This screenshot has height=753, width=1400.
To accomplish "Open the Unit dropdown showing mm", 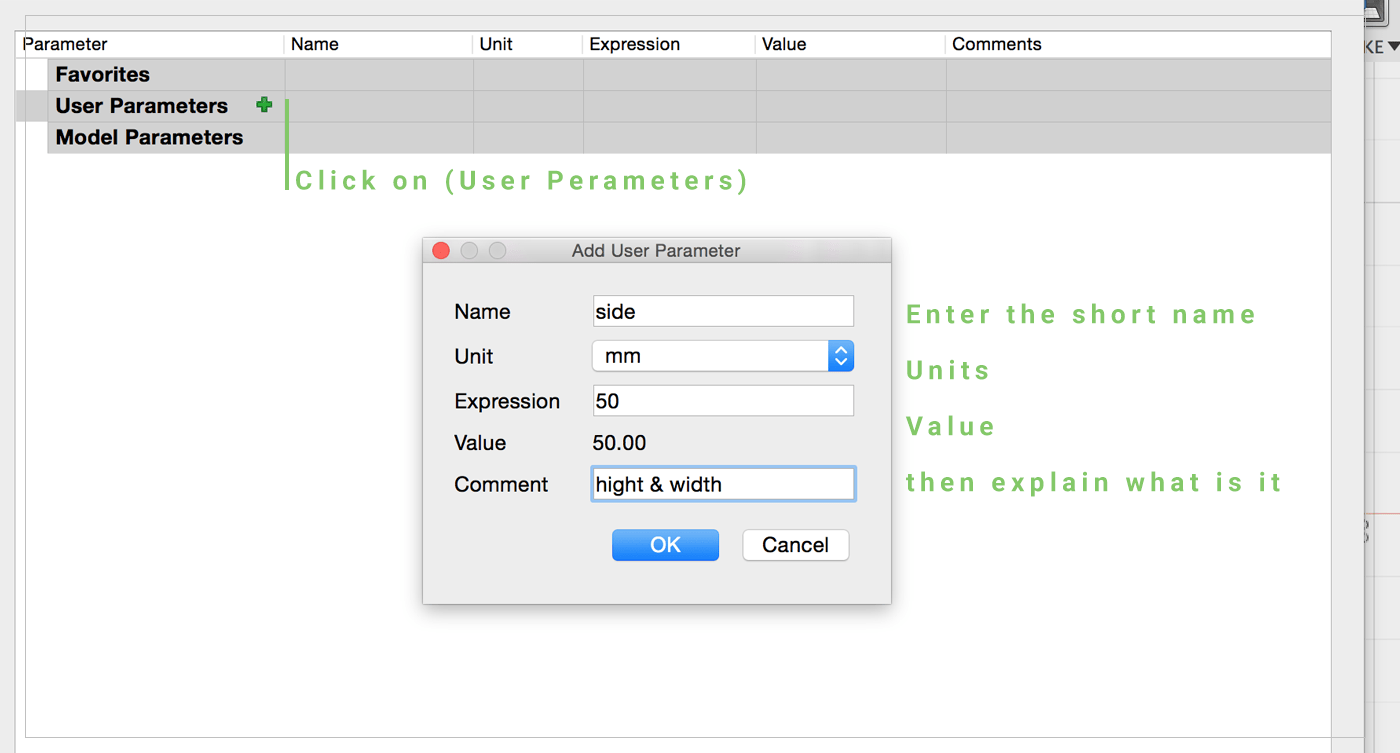I will point(723,356).
